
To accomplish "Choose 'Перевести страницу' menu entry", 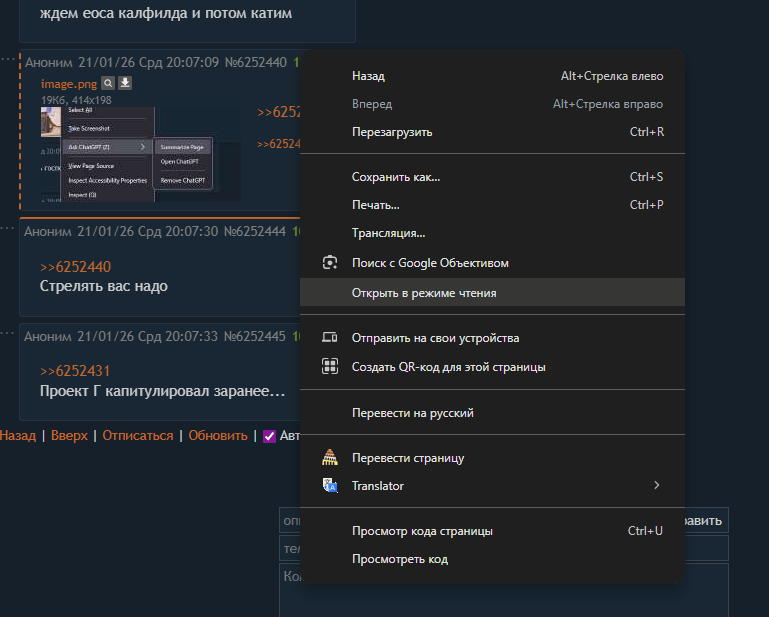I will (492, 458).
